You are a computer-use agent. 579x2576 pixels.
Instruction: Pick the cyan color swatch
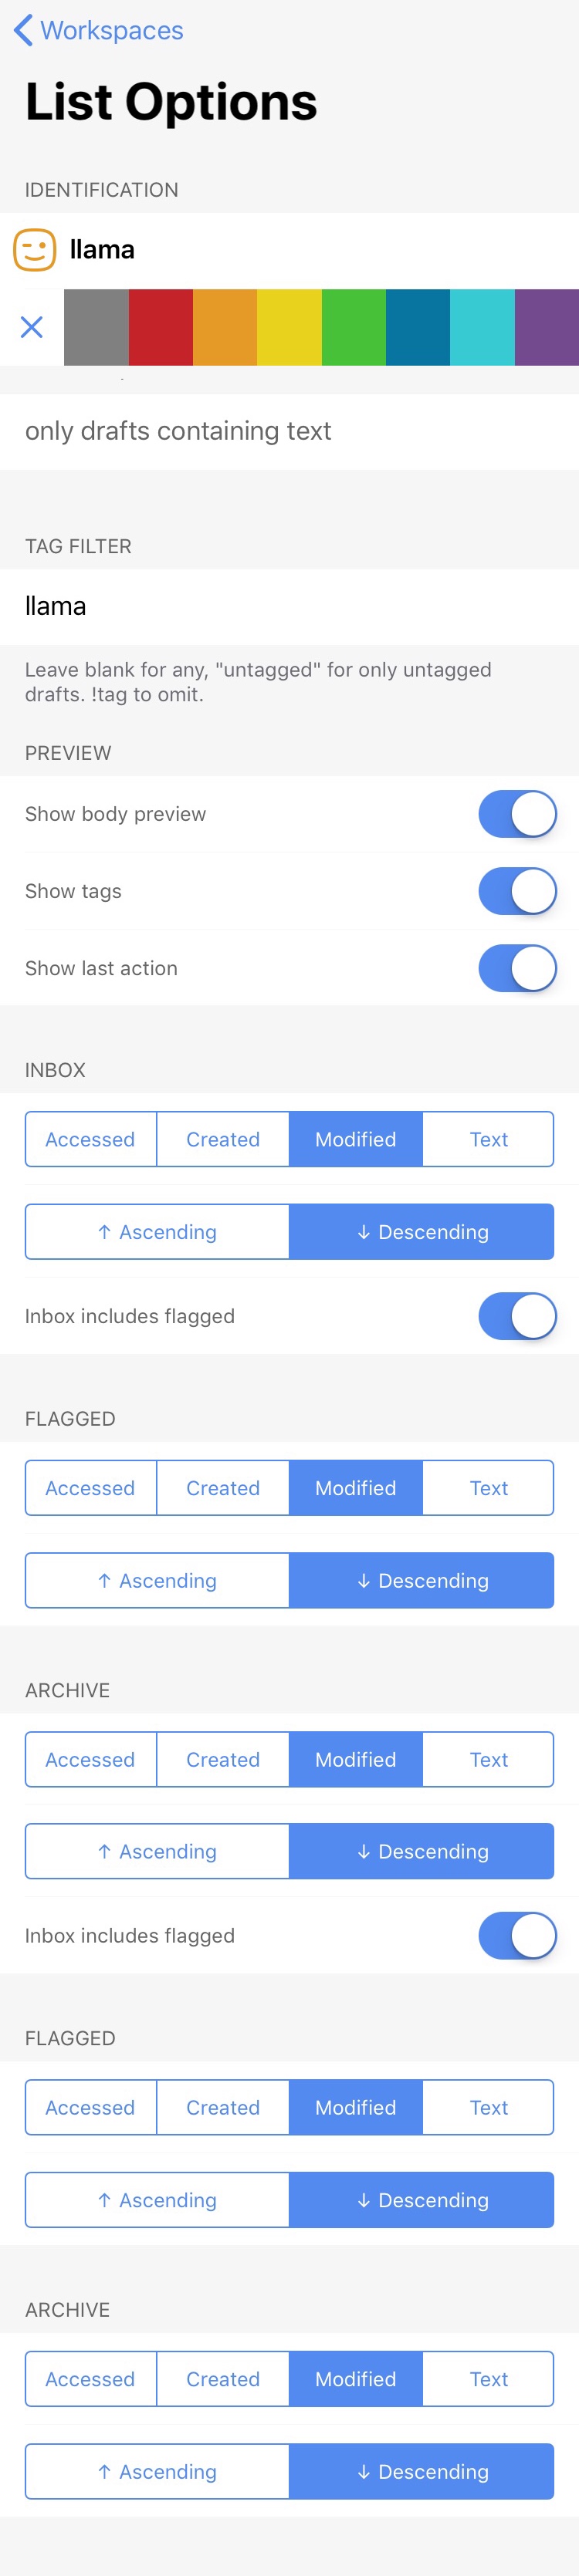[482, 327]
